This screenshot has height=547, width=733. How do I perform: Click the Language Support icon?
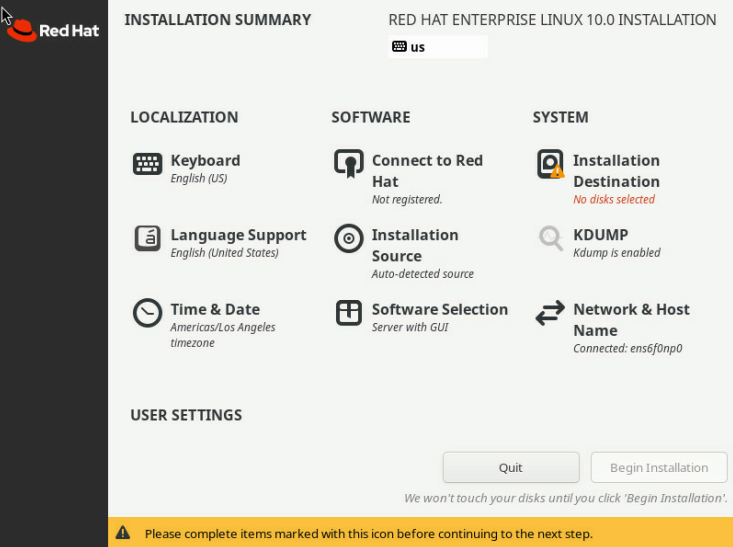pos(147,238)
